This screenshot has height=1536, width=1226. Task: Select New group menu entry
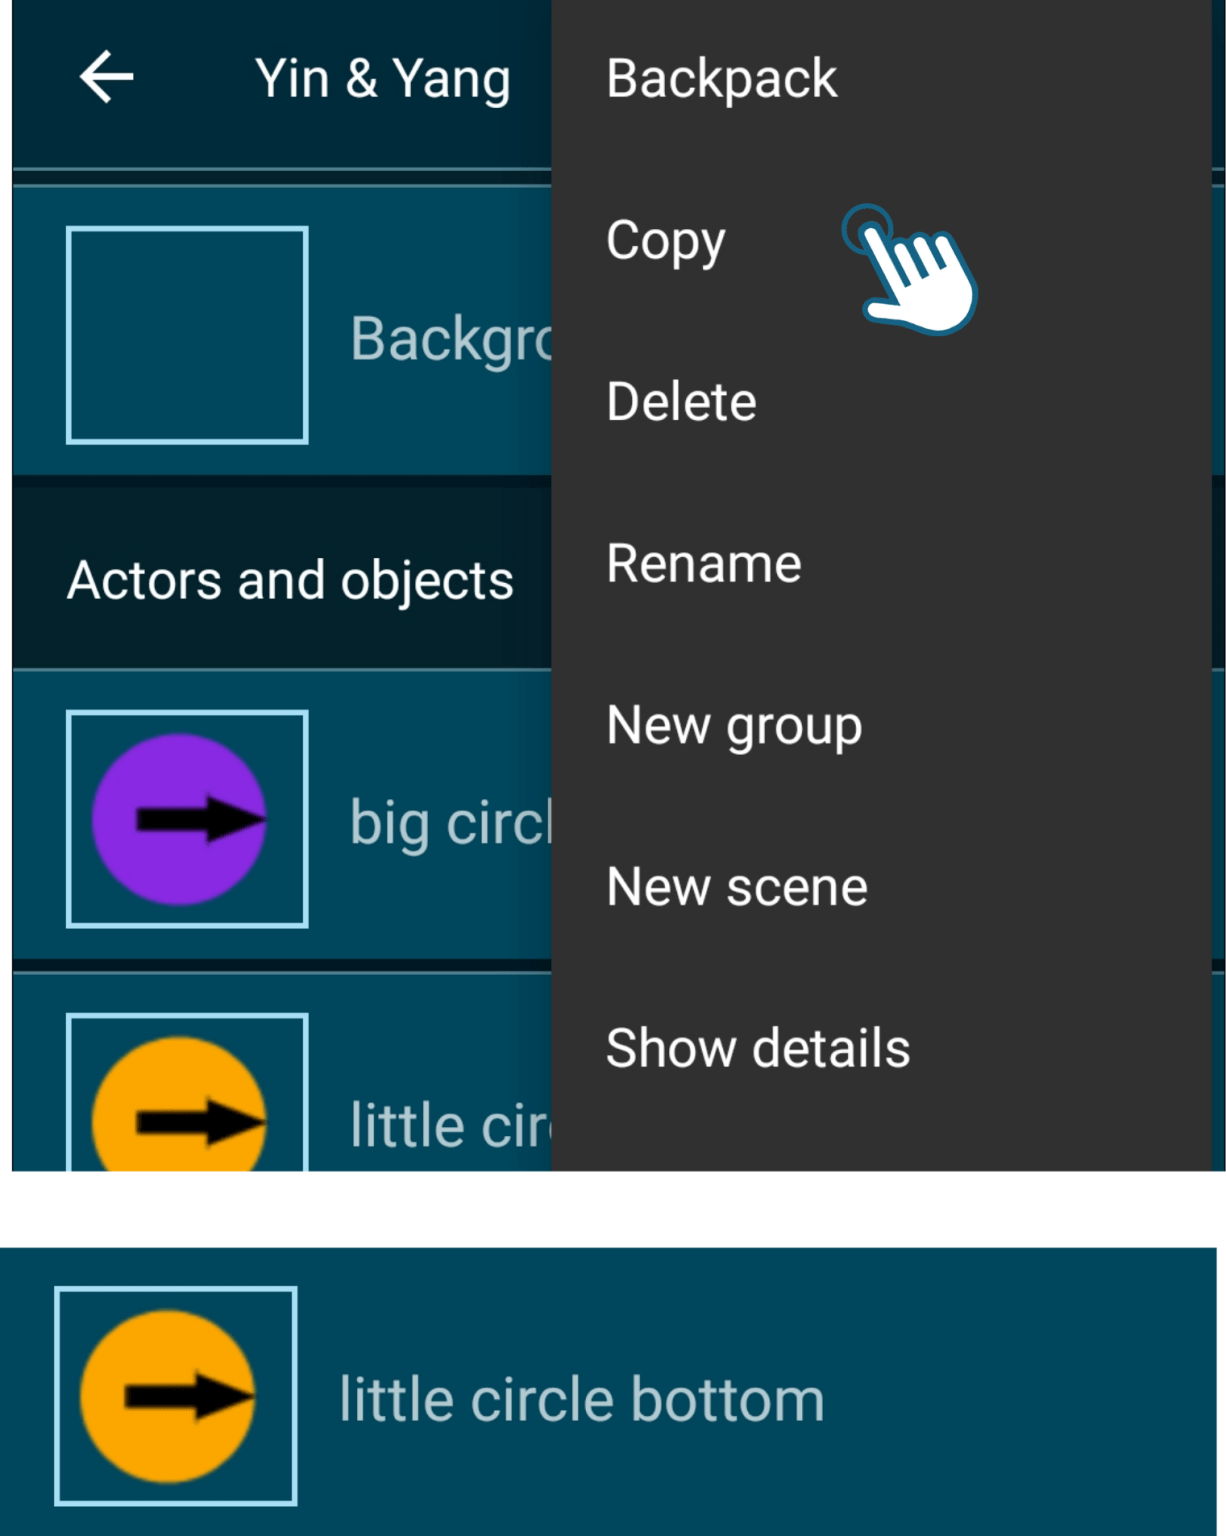pyautogui.click(x=733, y=726)
